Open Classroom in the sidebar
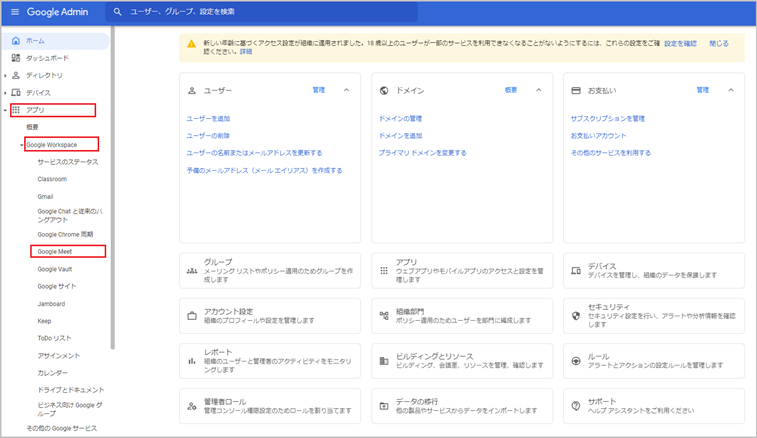The image size is (757, 438). 52,179
